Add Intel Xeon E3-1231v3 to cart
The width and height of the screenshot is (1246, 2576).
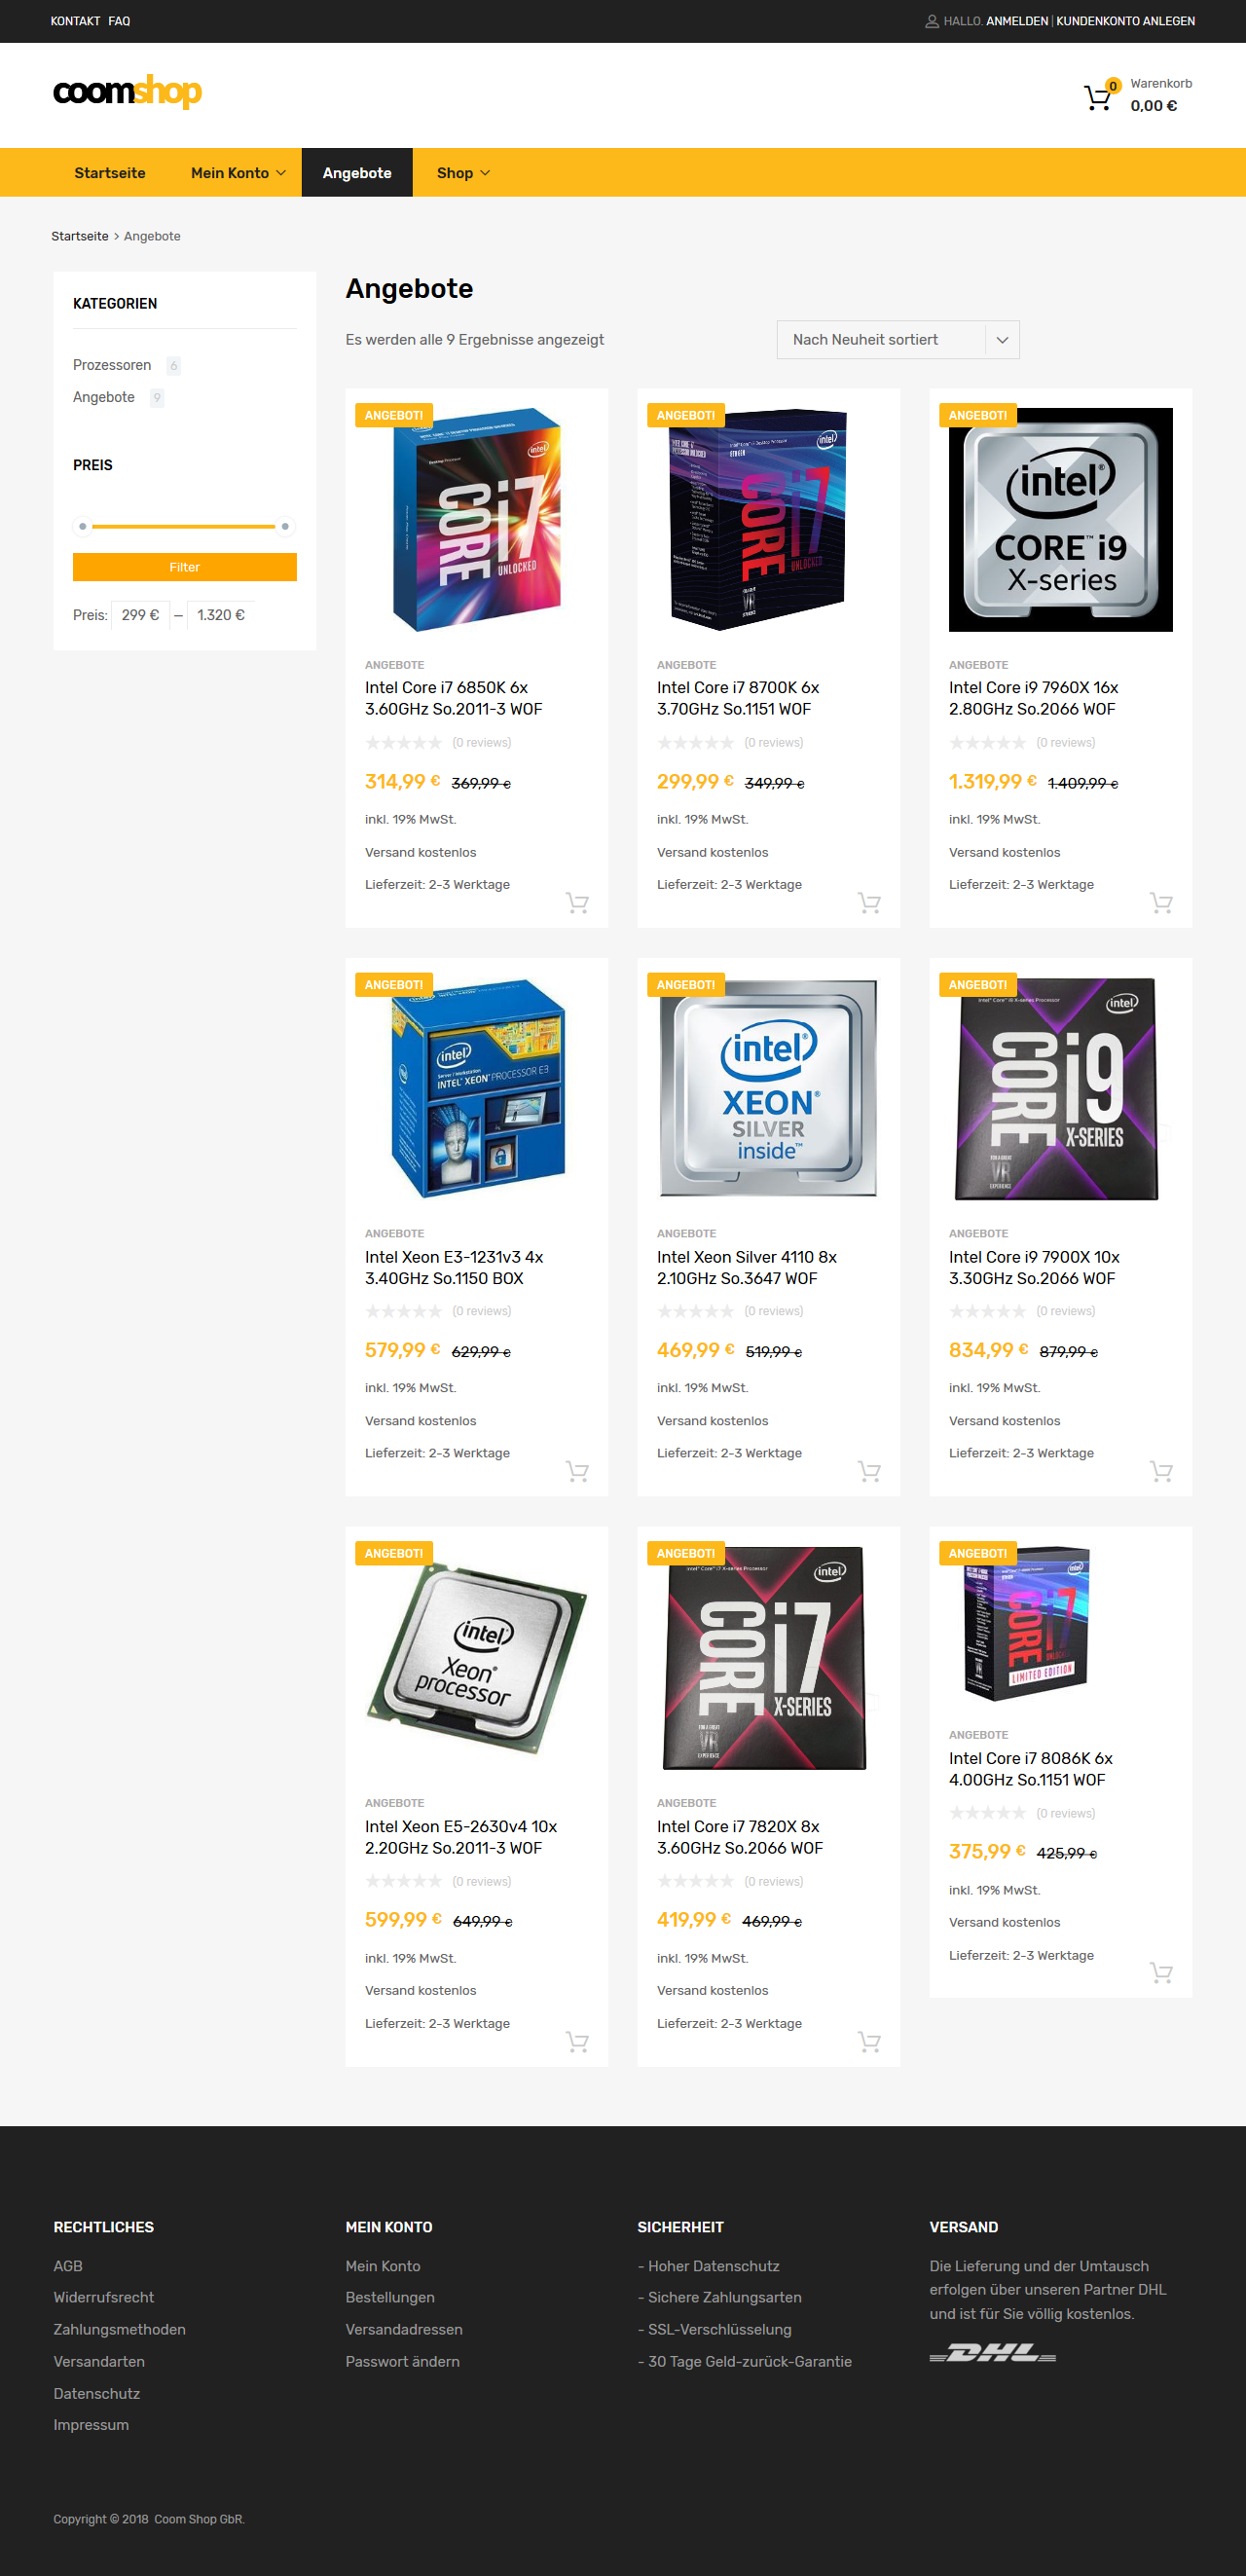577,1471
